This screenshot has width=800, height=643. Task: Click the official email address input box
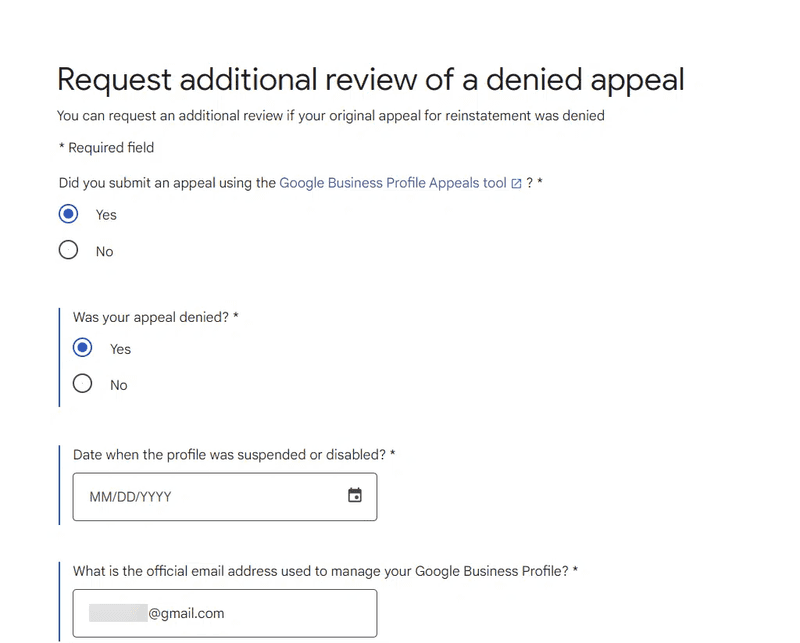(225, 613)
